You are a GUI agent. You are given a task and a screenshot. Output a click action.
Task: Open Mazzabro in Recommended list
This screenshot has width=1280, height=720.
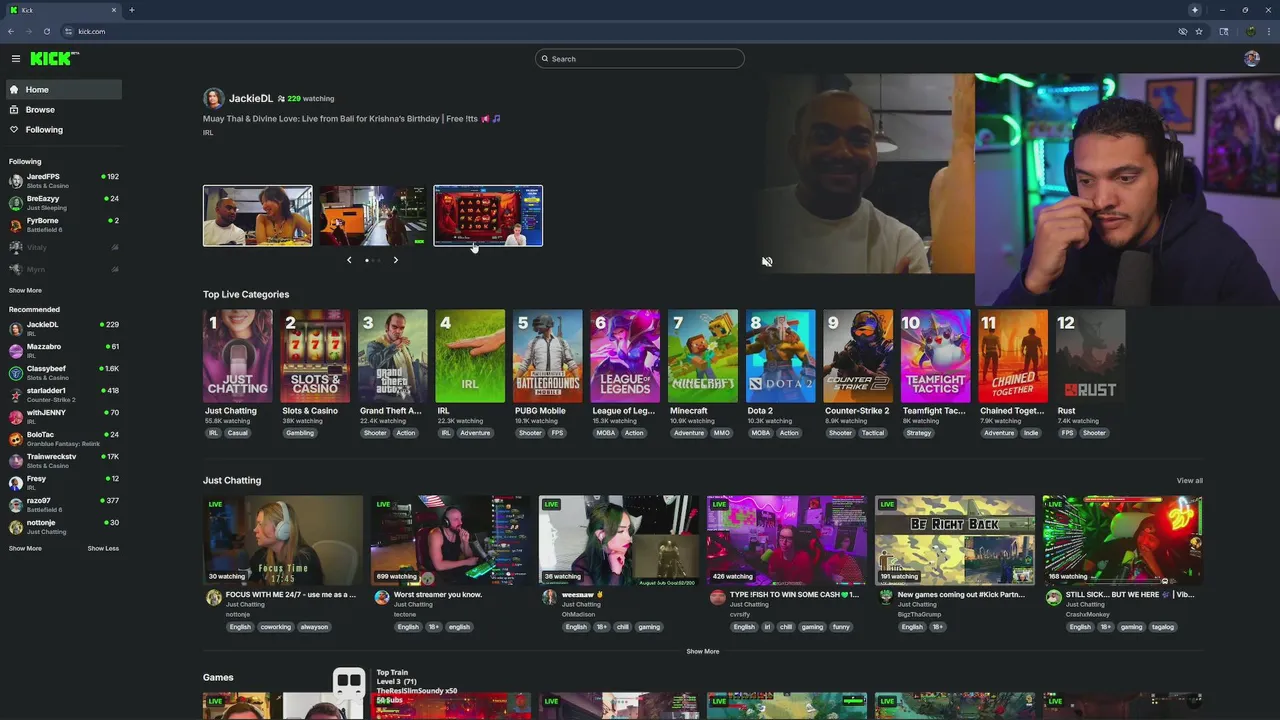(x=64, y=351)
